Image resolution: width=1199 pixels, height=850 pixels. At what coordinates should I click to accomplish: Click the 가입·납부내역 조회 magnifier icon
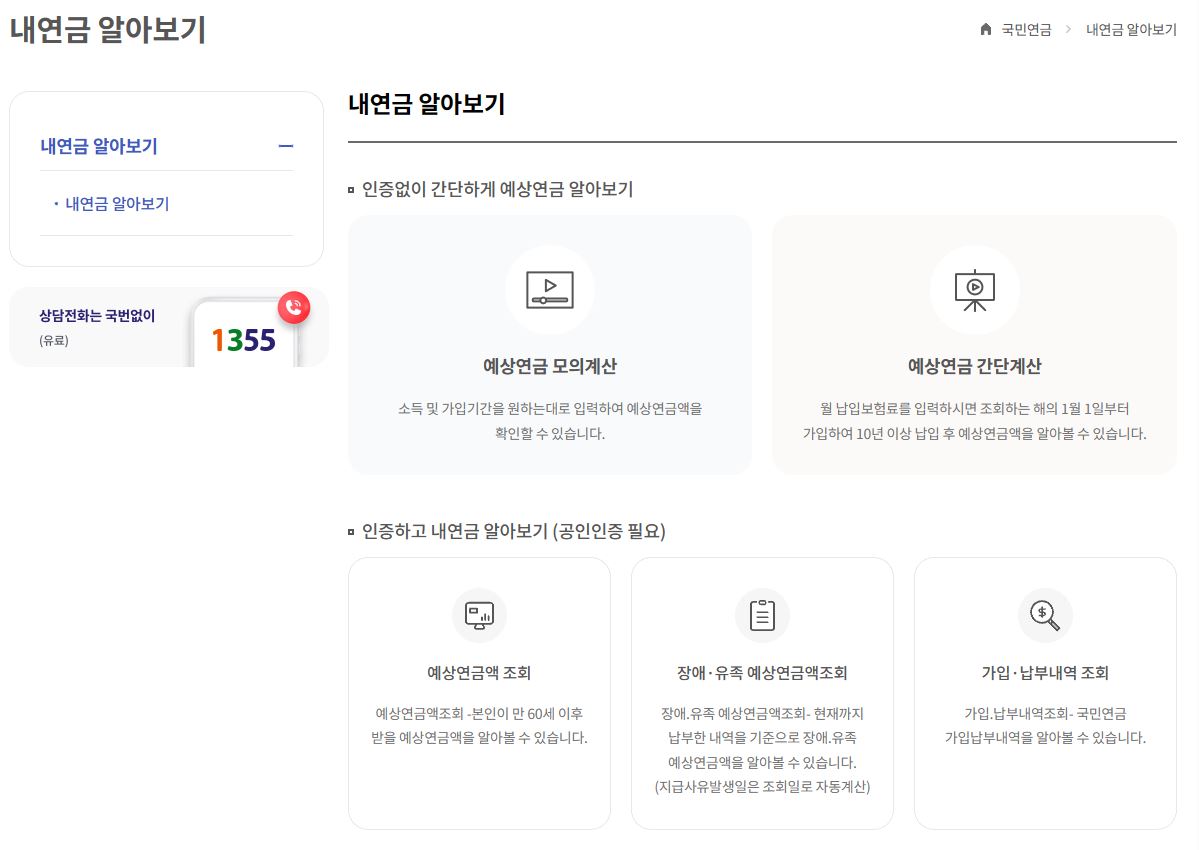coord(1045,615)
